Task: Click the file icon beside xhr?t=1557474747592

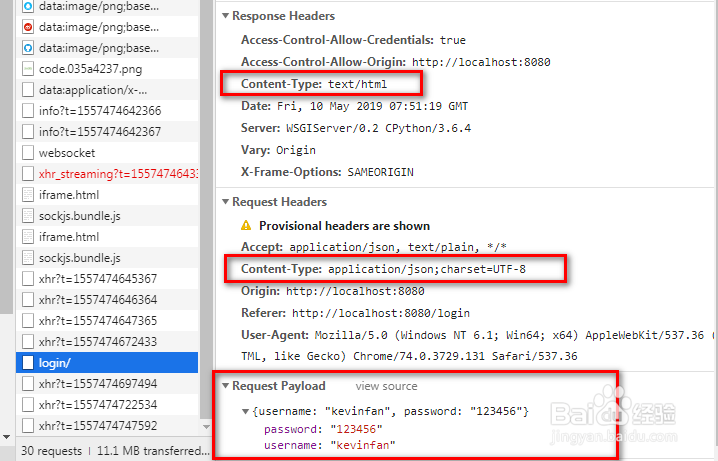Action: (28, 426)
